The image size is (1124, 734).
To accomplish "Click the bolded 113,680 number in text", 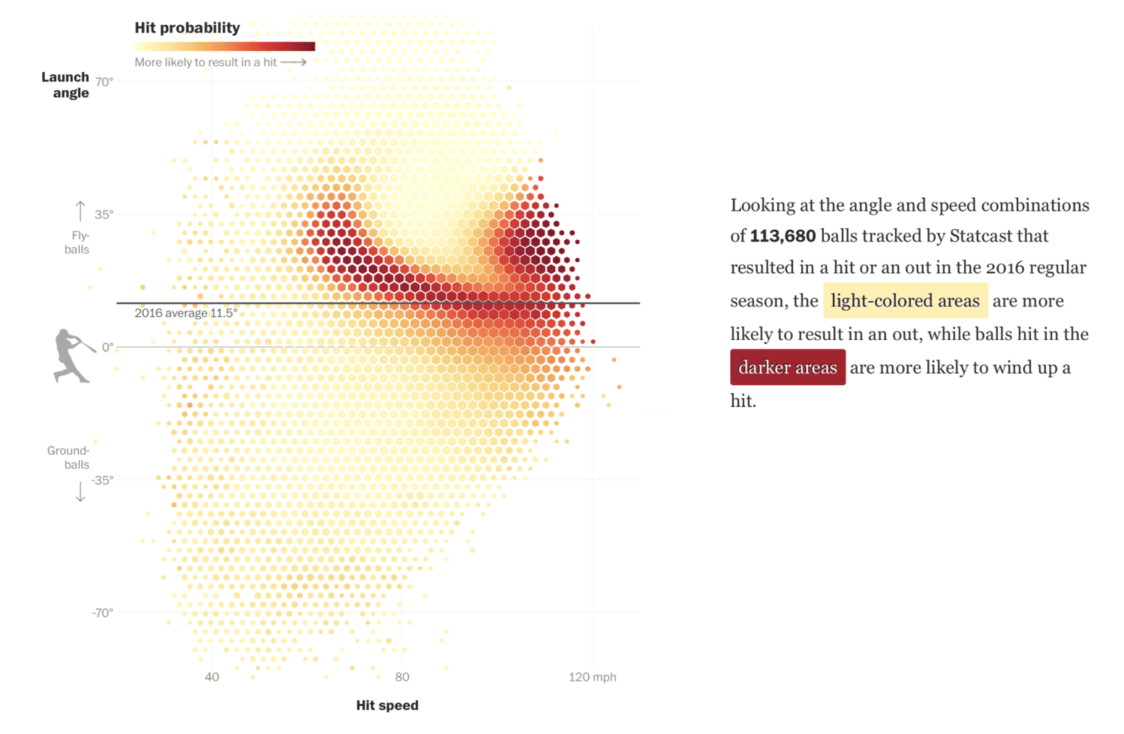I will click(x=783, y=236).
